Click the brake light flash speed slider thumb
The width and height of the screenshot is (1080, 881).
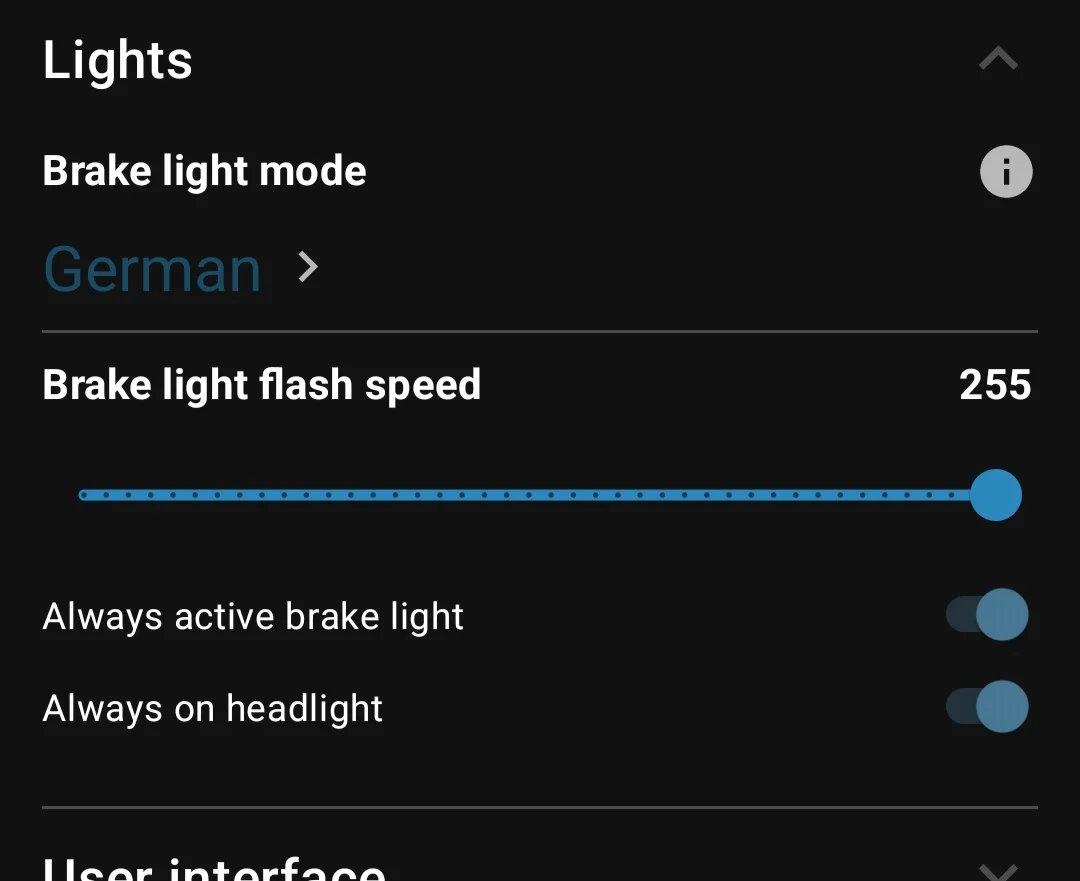coord(995,495)
